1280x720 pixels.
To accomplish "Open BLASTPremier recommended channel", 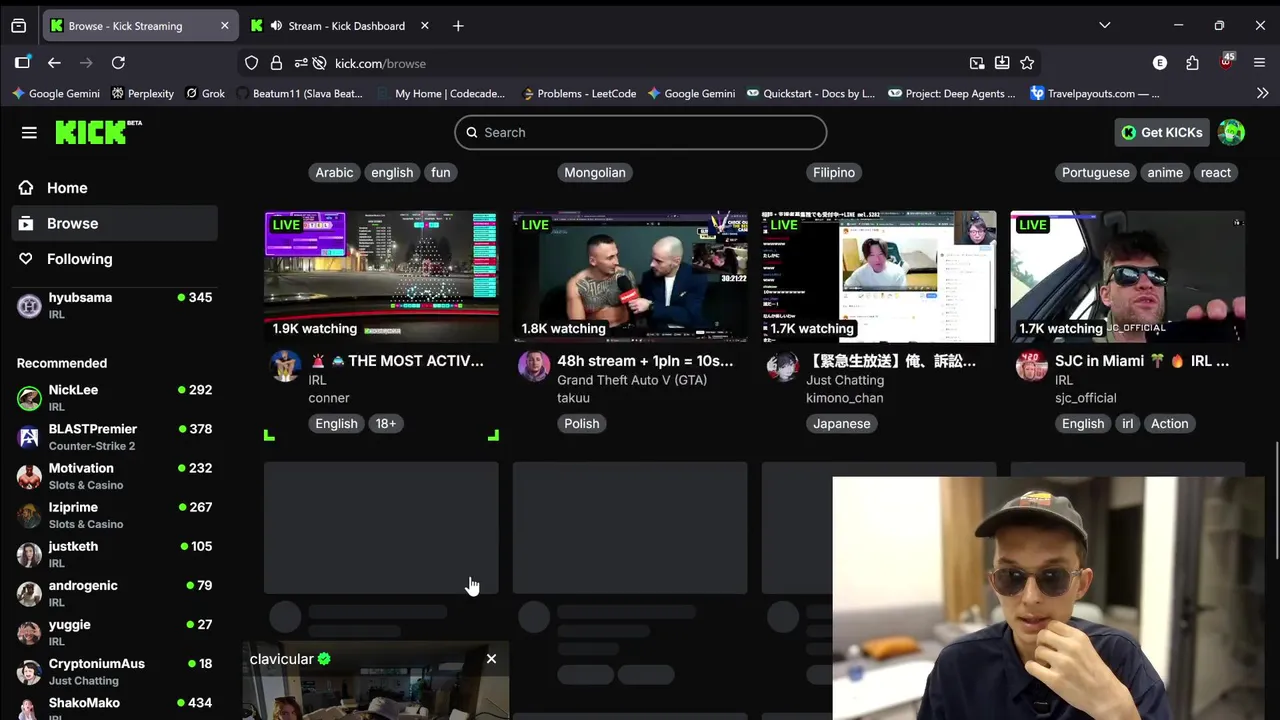I will pos(114,436).
